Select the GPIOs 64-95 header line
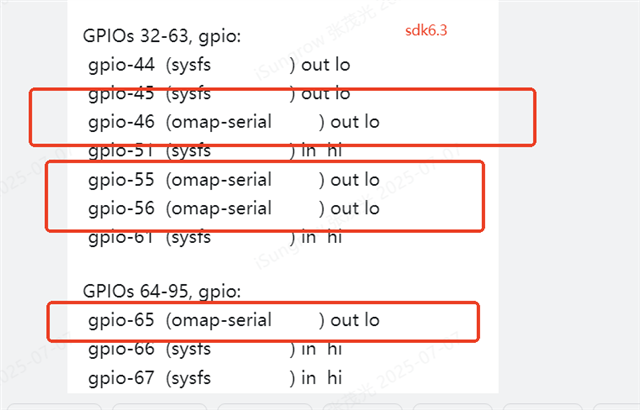Screen dimensions: 640x410 coord(162,292)
